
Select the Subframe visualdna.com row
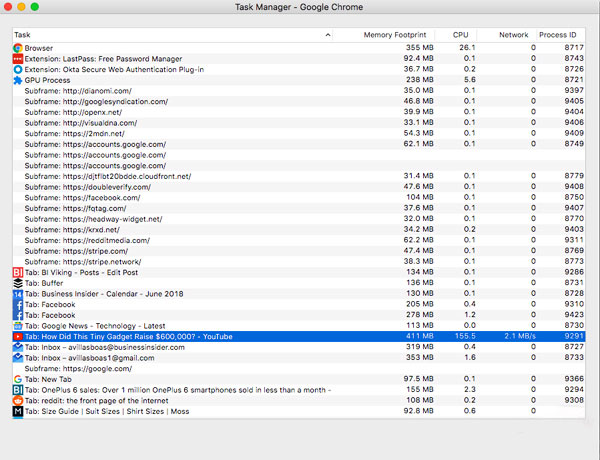pos(298,123)
